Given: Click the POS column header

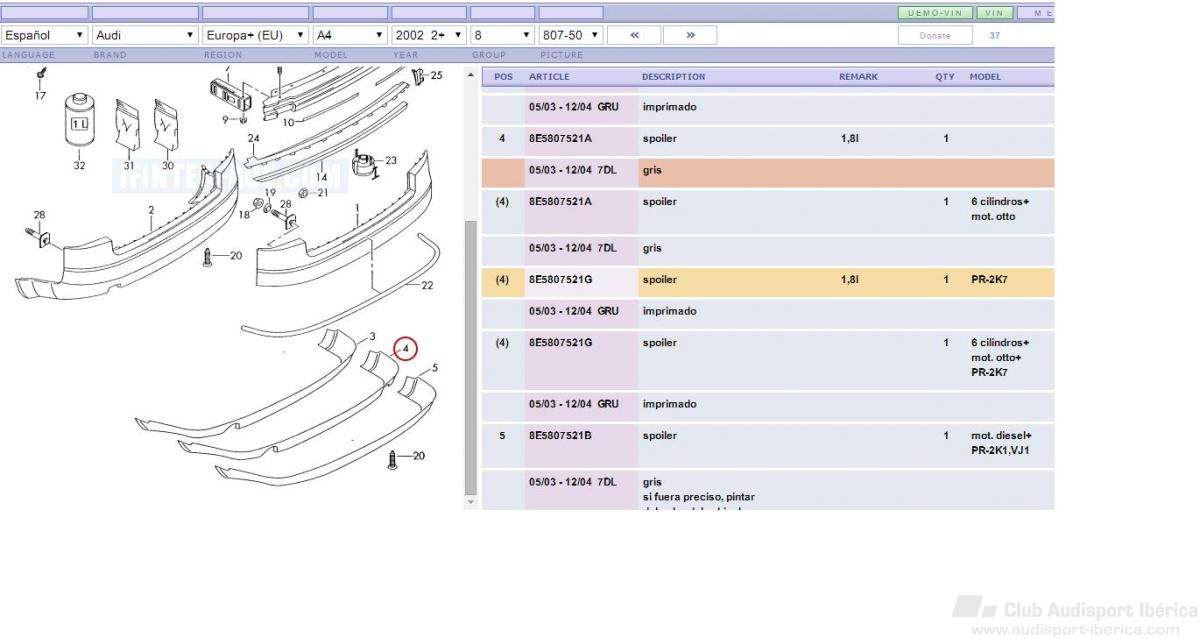Looking at the screenshot, I should coord(504,77).
